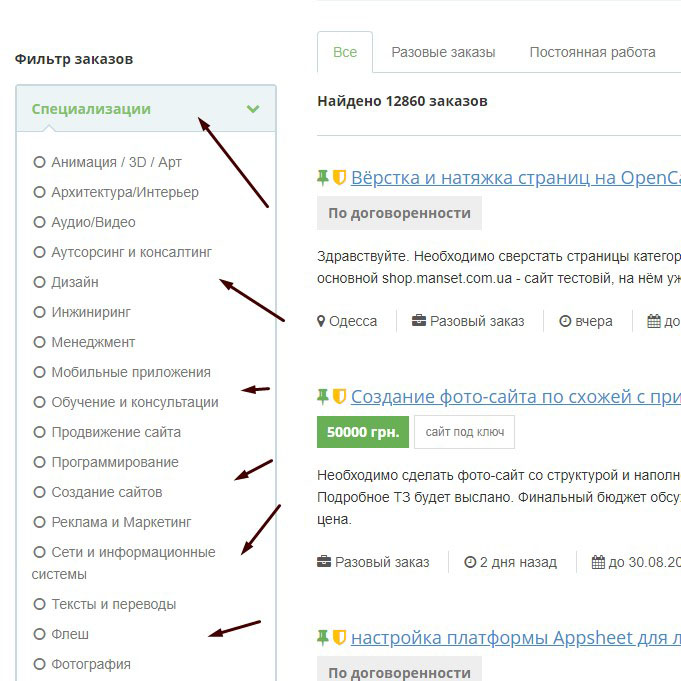The height and width of the screenshot is (681, 681).
Task: Select the Инжиниринг radio option
Action: 40,312
